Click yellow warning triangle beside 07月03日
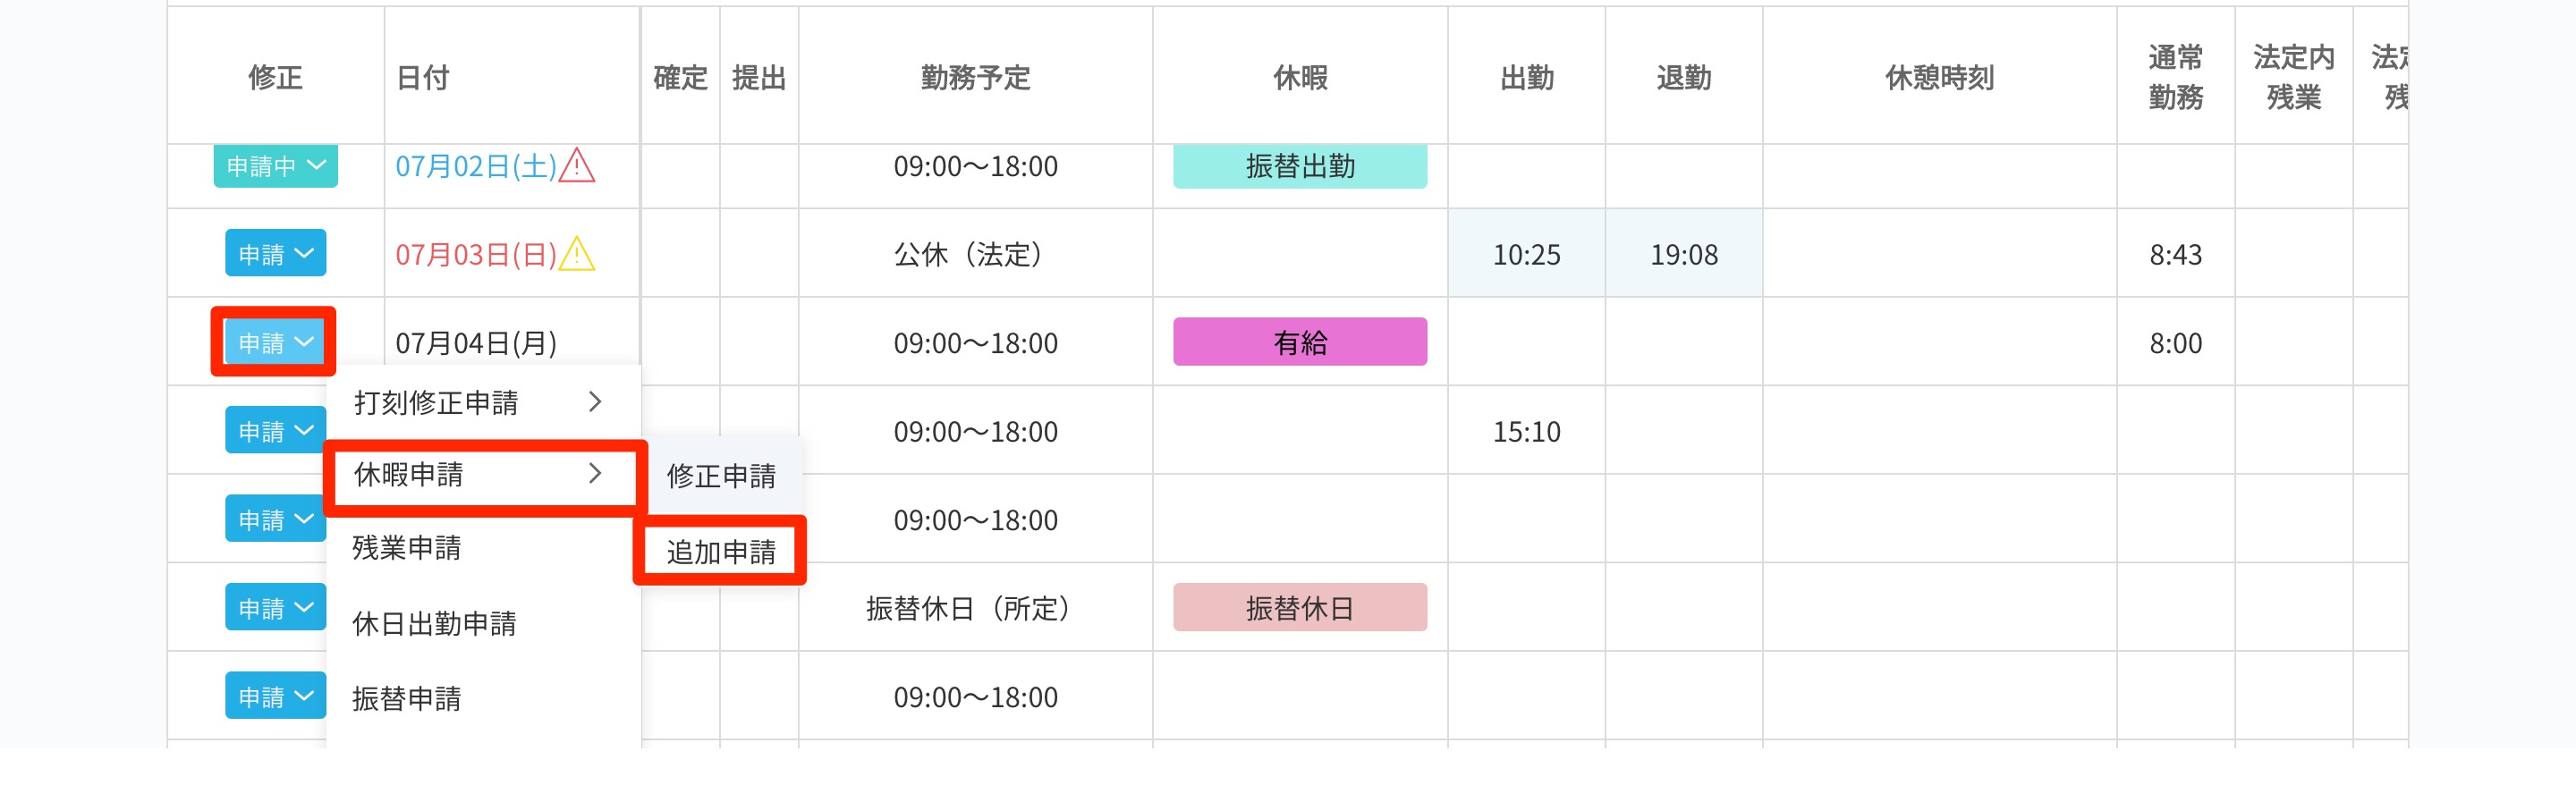 [577, 254]
